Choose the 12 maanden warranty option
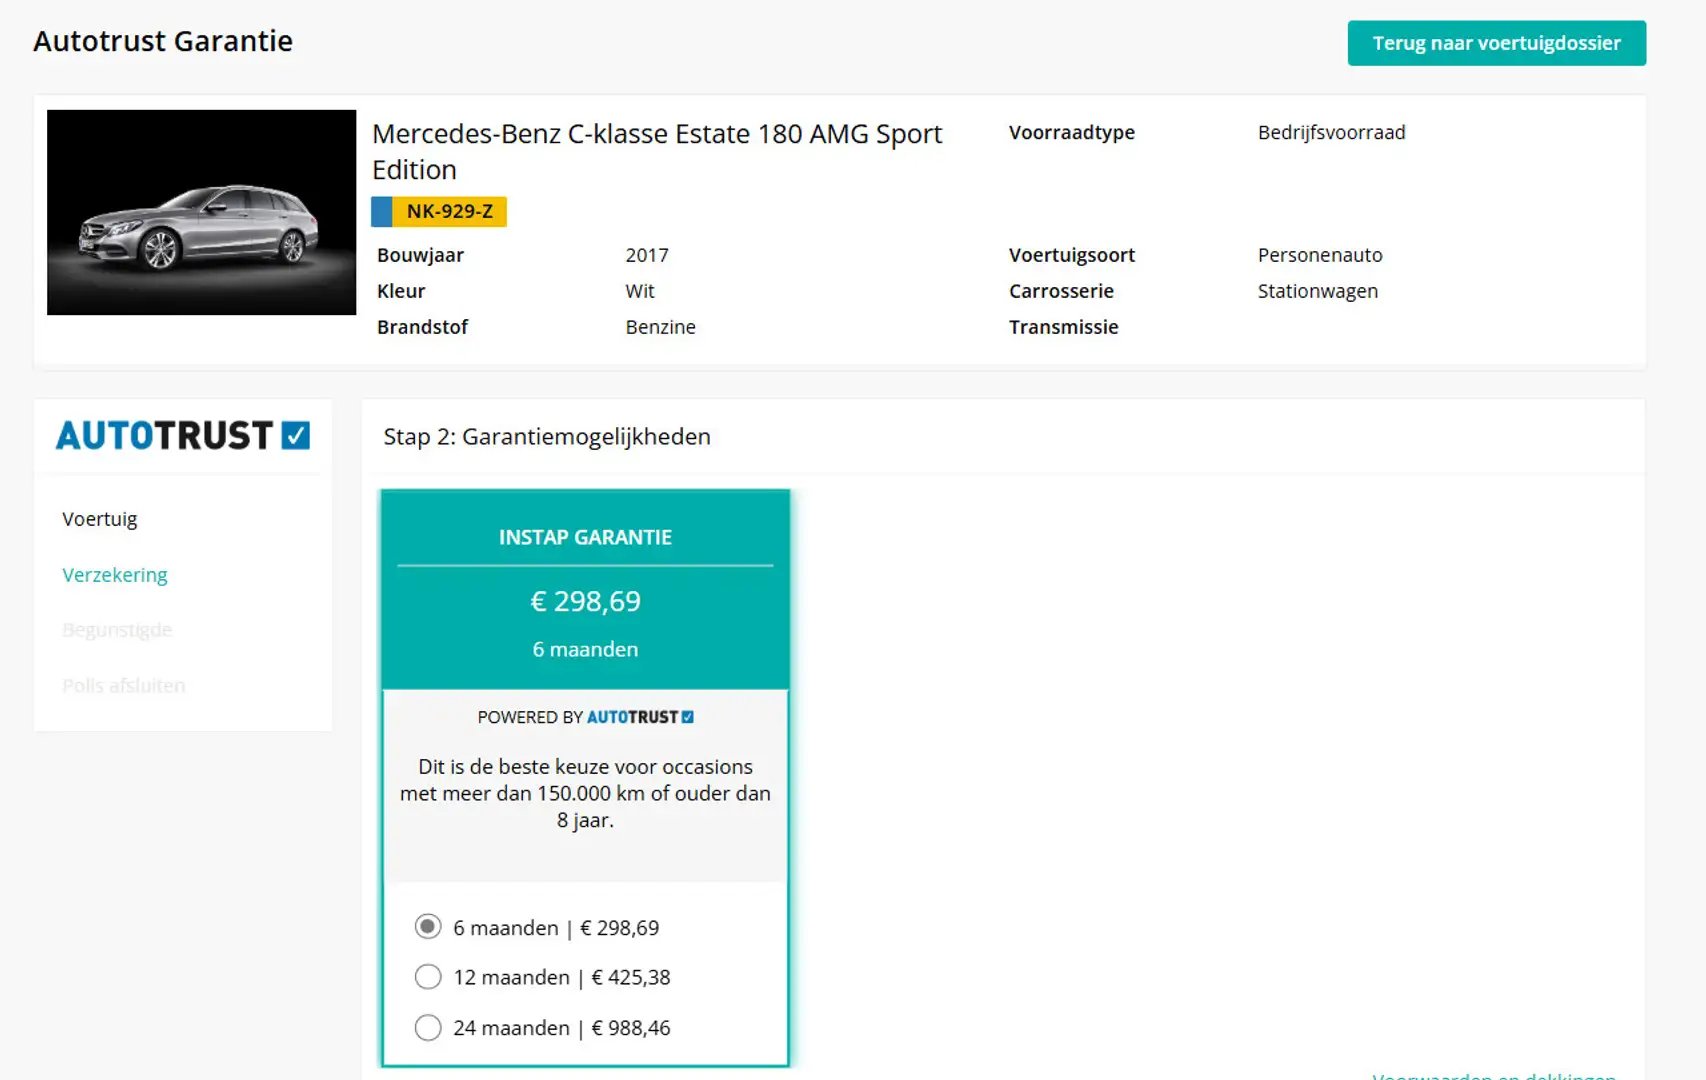 point(428,977)
